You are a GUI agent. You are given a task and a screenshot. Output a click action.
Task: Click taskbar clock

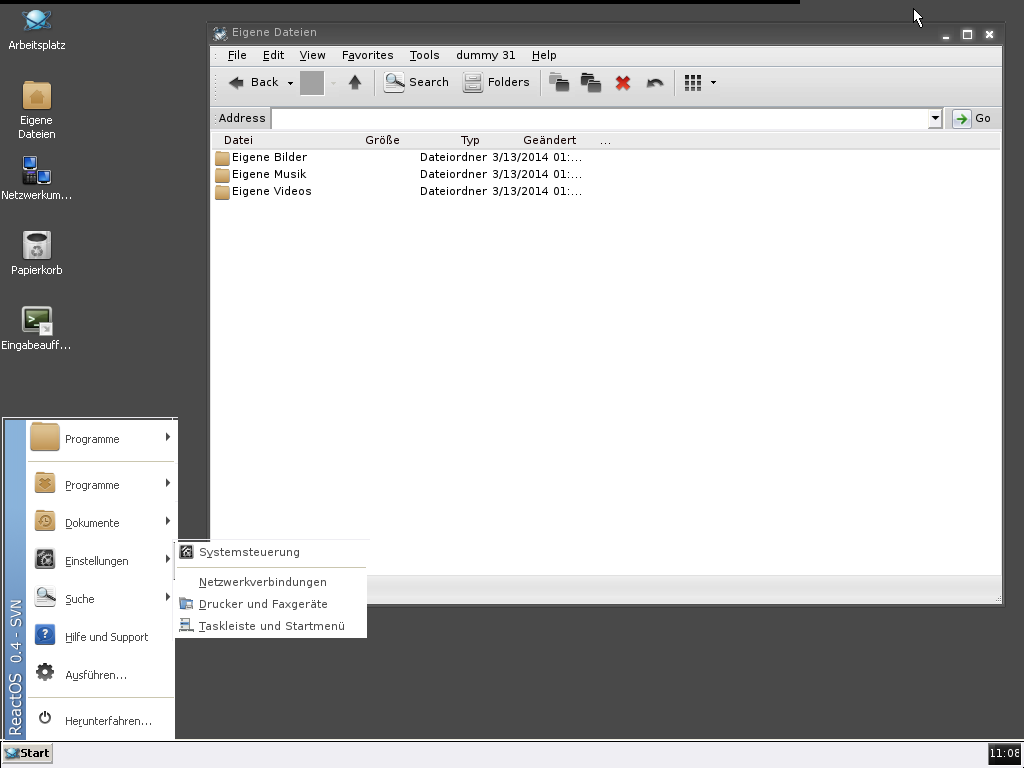[1004, 753]
